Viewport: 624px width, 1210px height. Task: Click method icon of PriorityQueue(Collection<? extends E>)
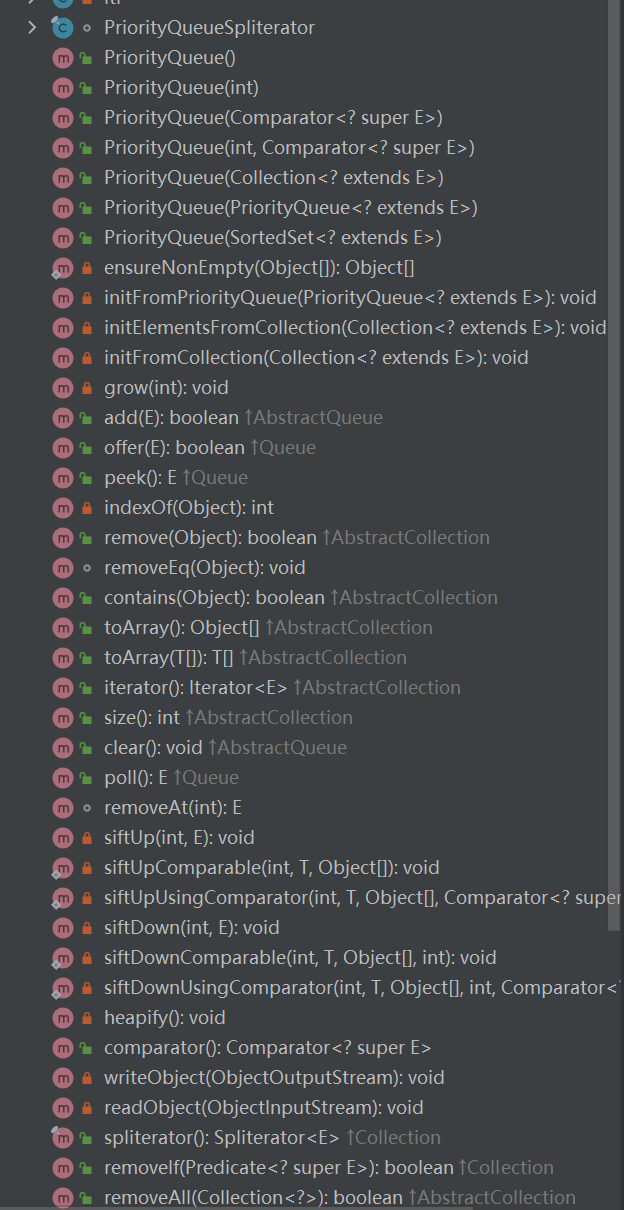(x=63, y=178)
